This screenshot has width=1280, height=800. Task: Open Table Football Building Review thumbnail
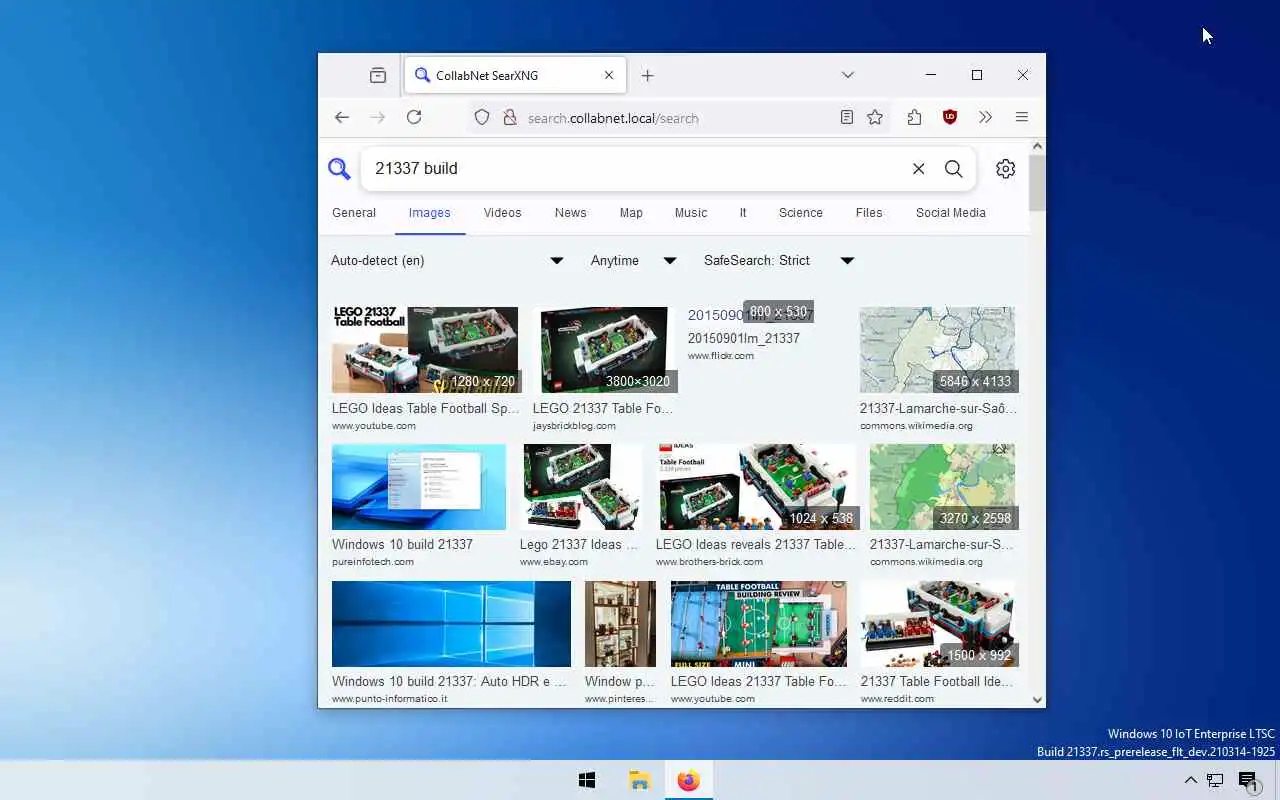pyautogui.click(x=759, y=624)
